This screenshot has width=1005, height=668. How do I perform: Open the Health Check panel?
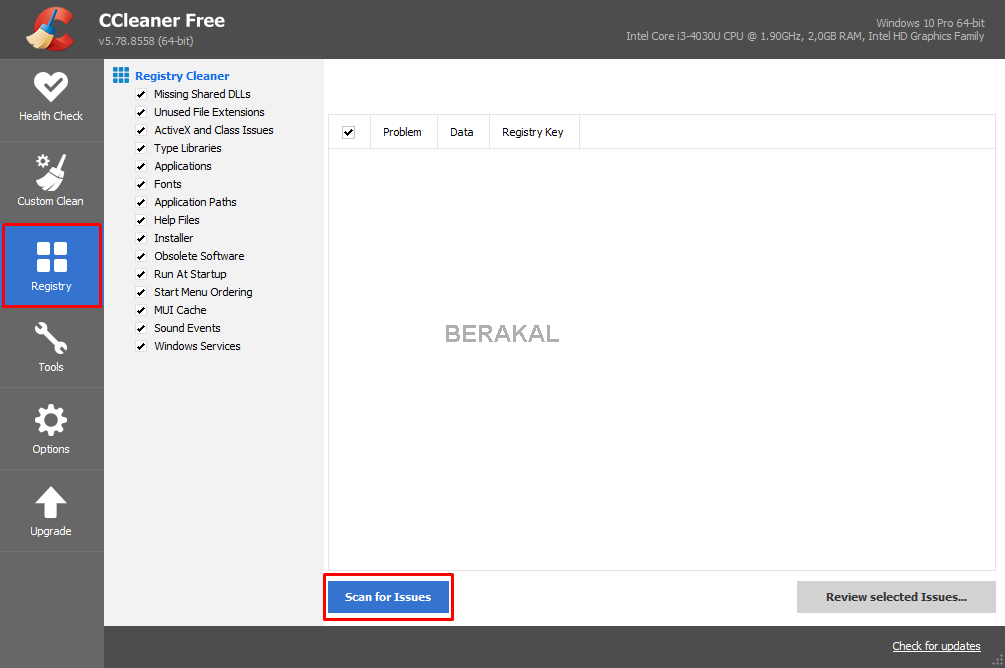pyautogui.click(x=51, y=98)
